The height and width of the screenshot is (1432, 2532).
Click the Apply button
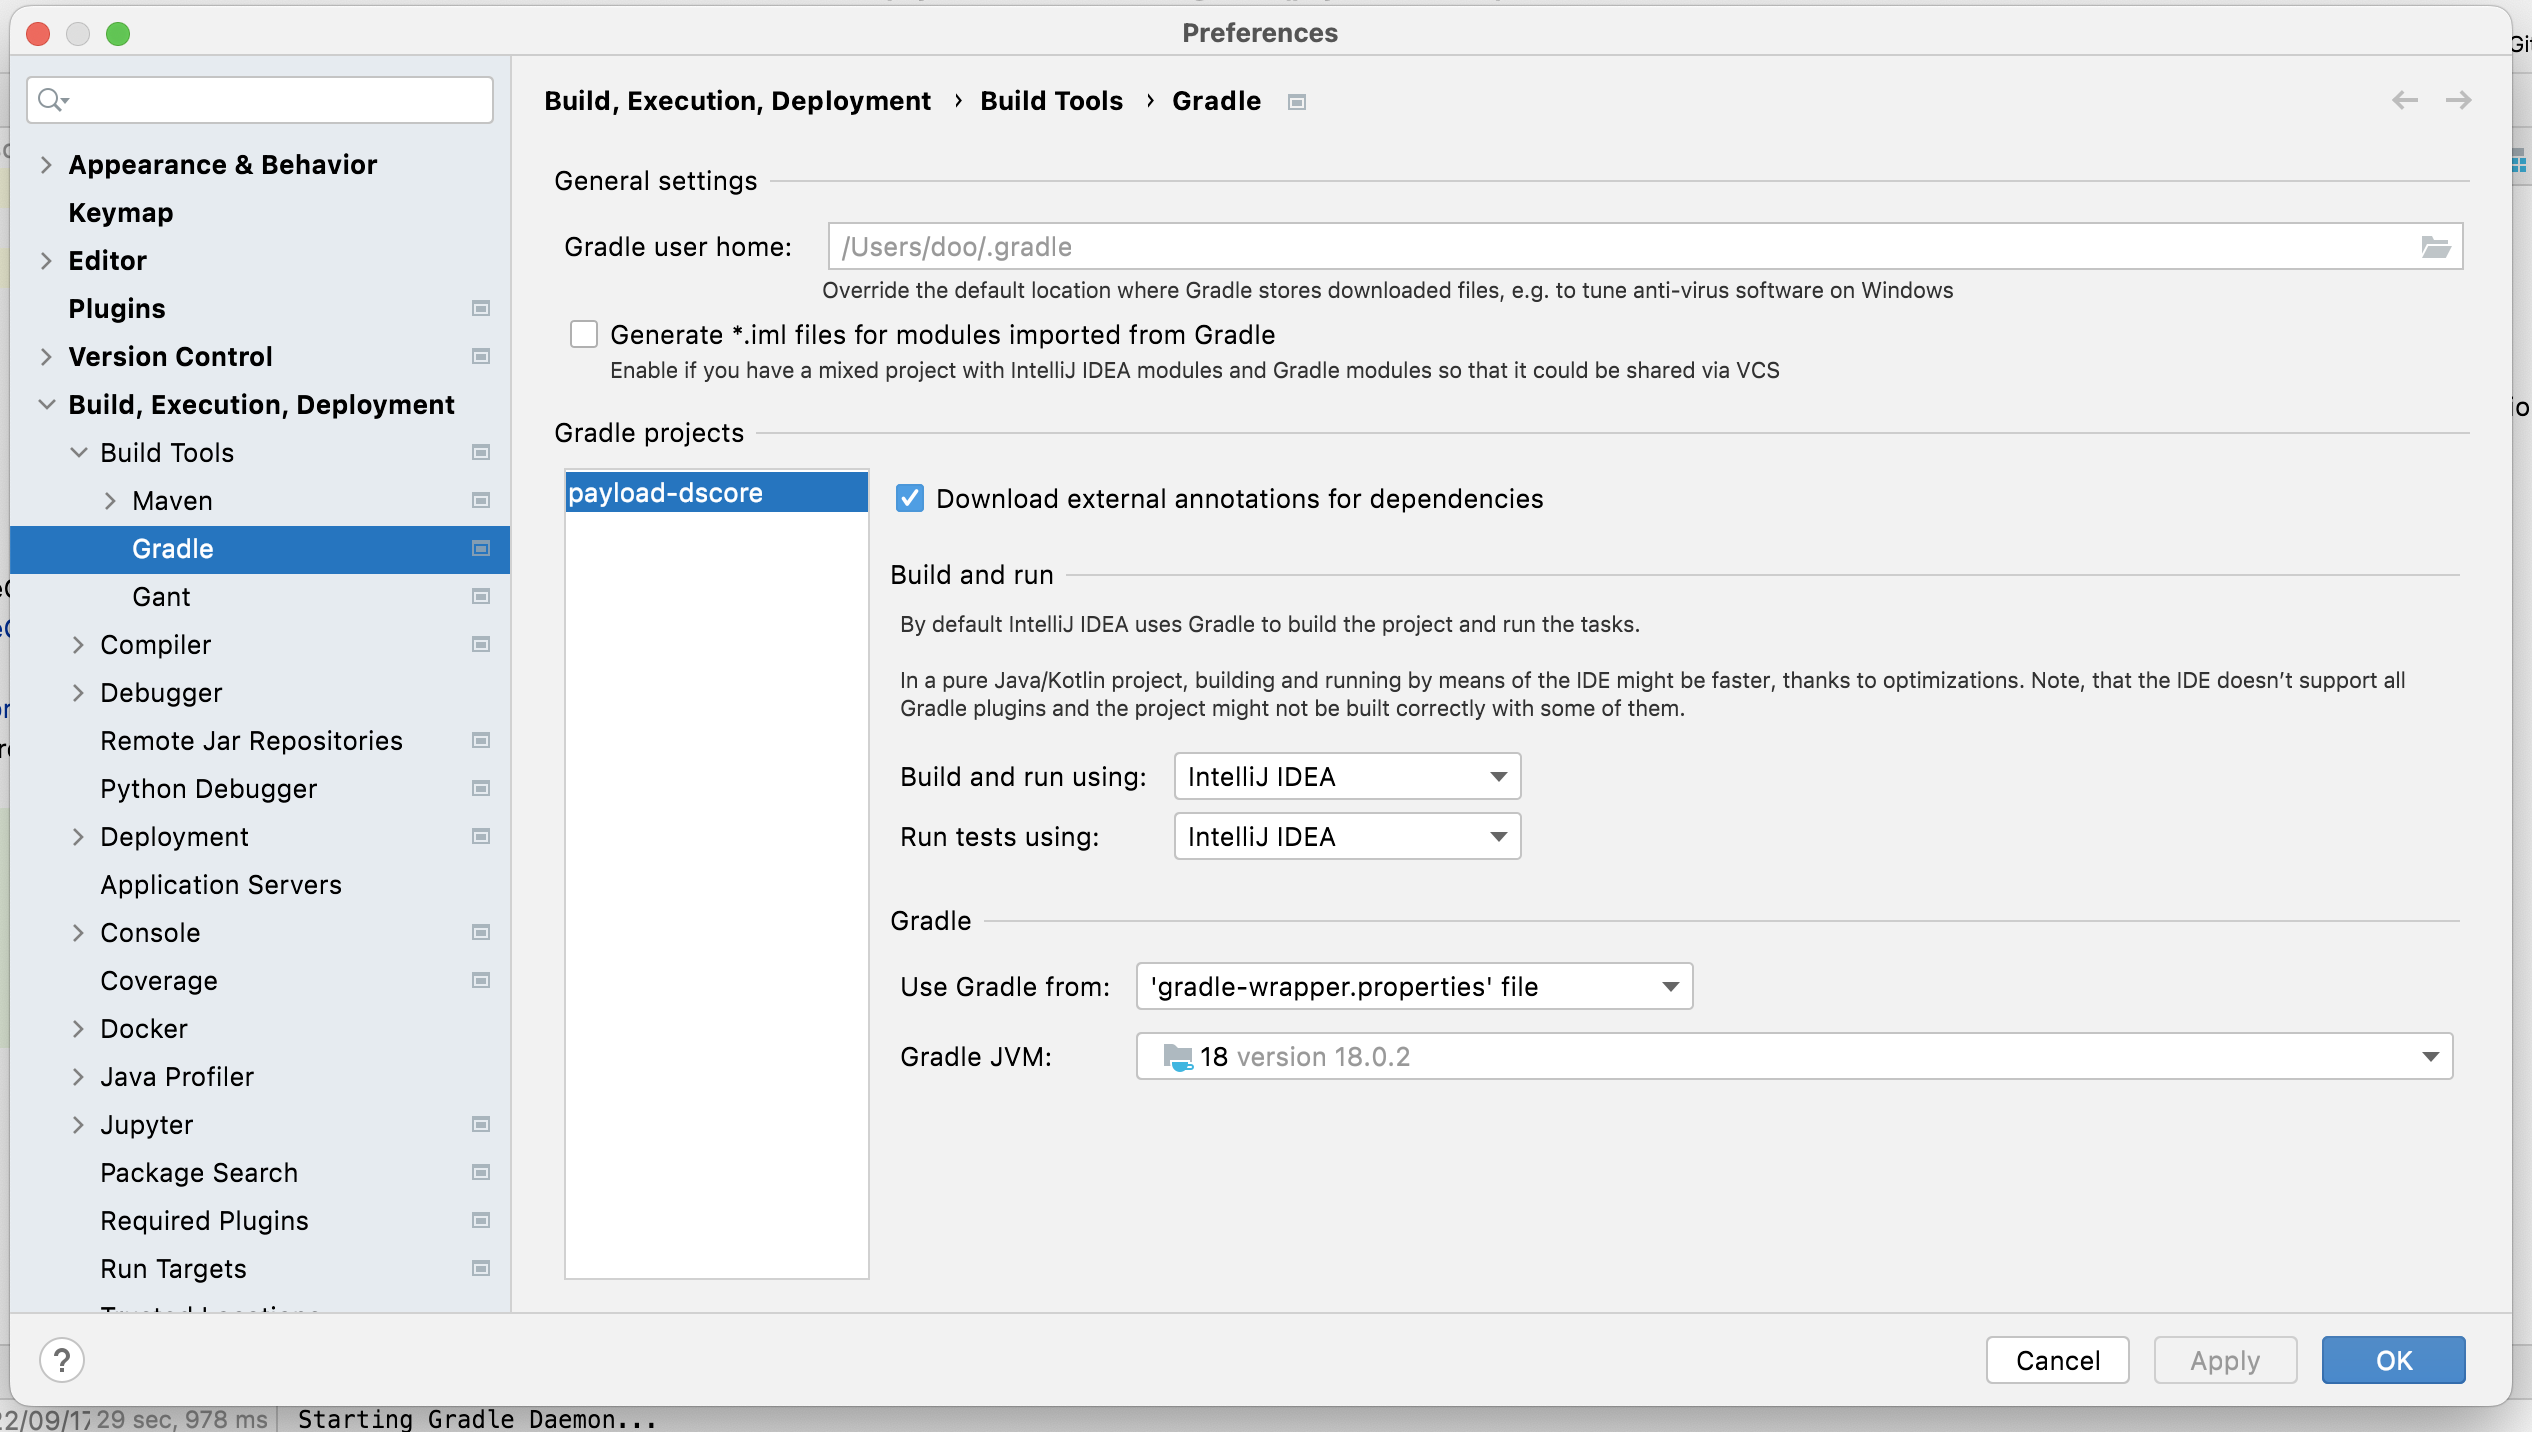(2225, 1360)
